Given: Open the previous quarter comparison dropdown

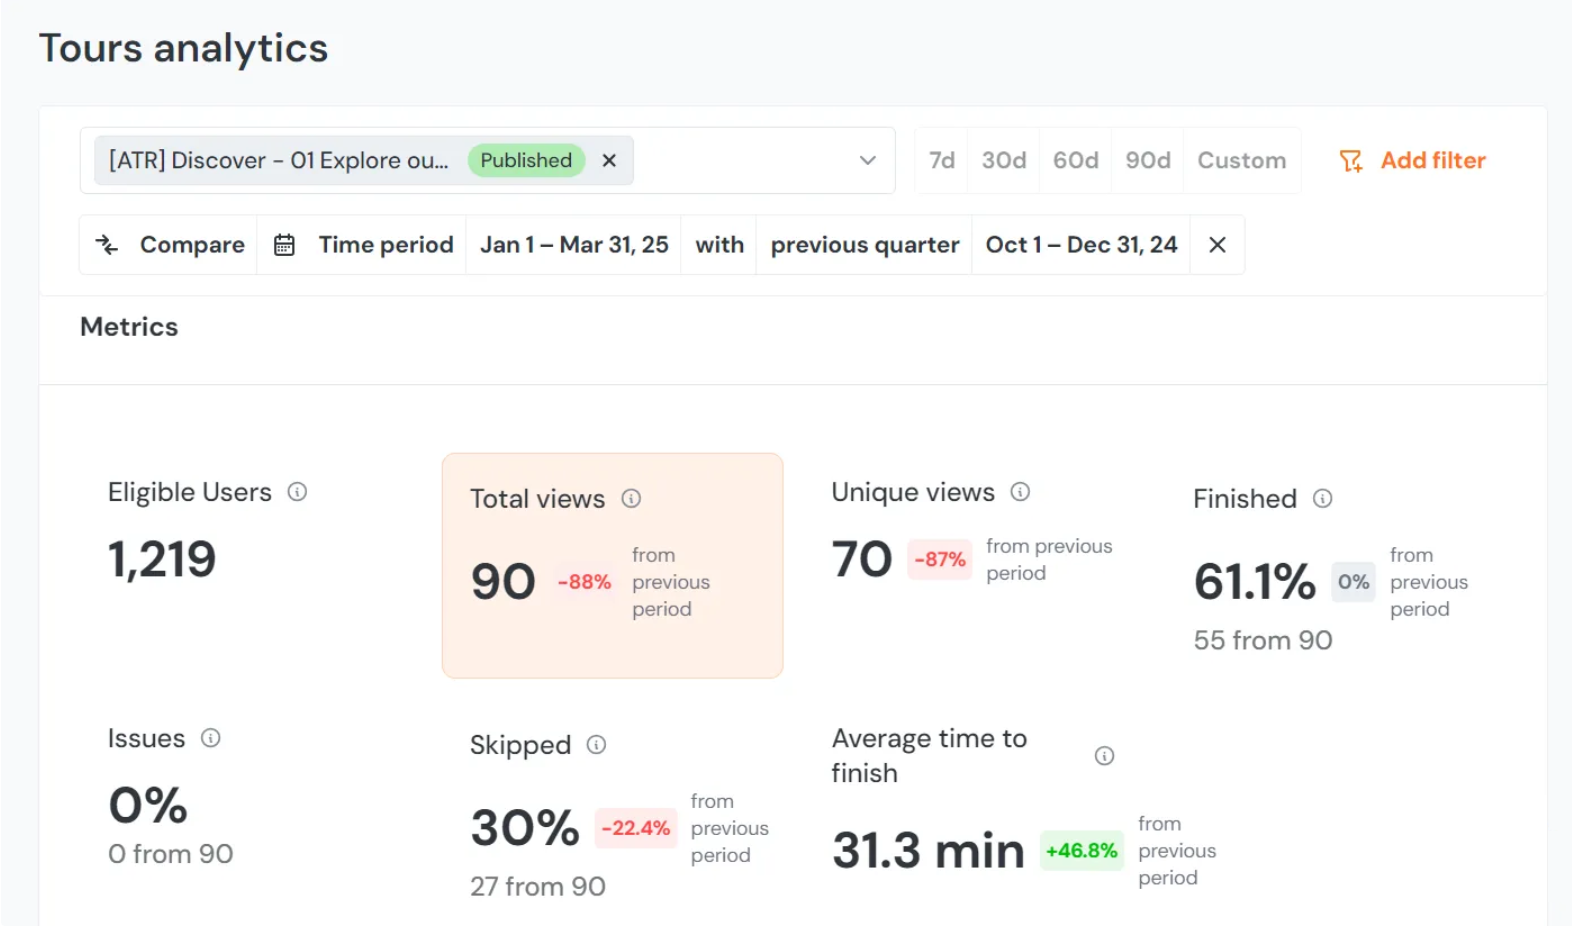Looking at the screenshot, I should point(864,245).
